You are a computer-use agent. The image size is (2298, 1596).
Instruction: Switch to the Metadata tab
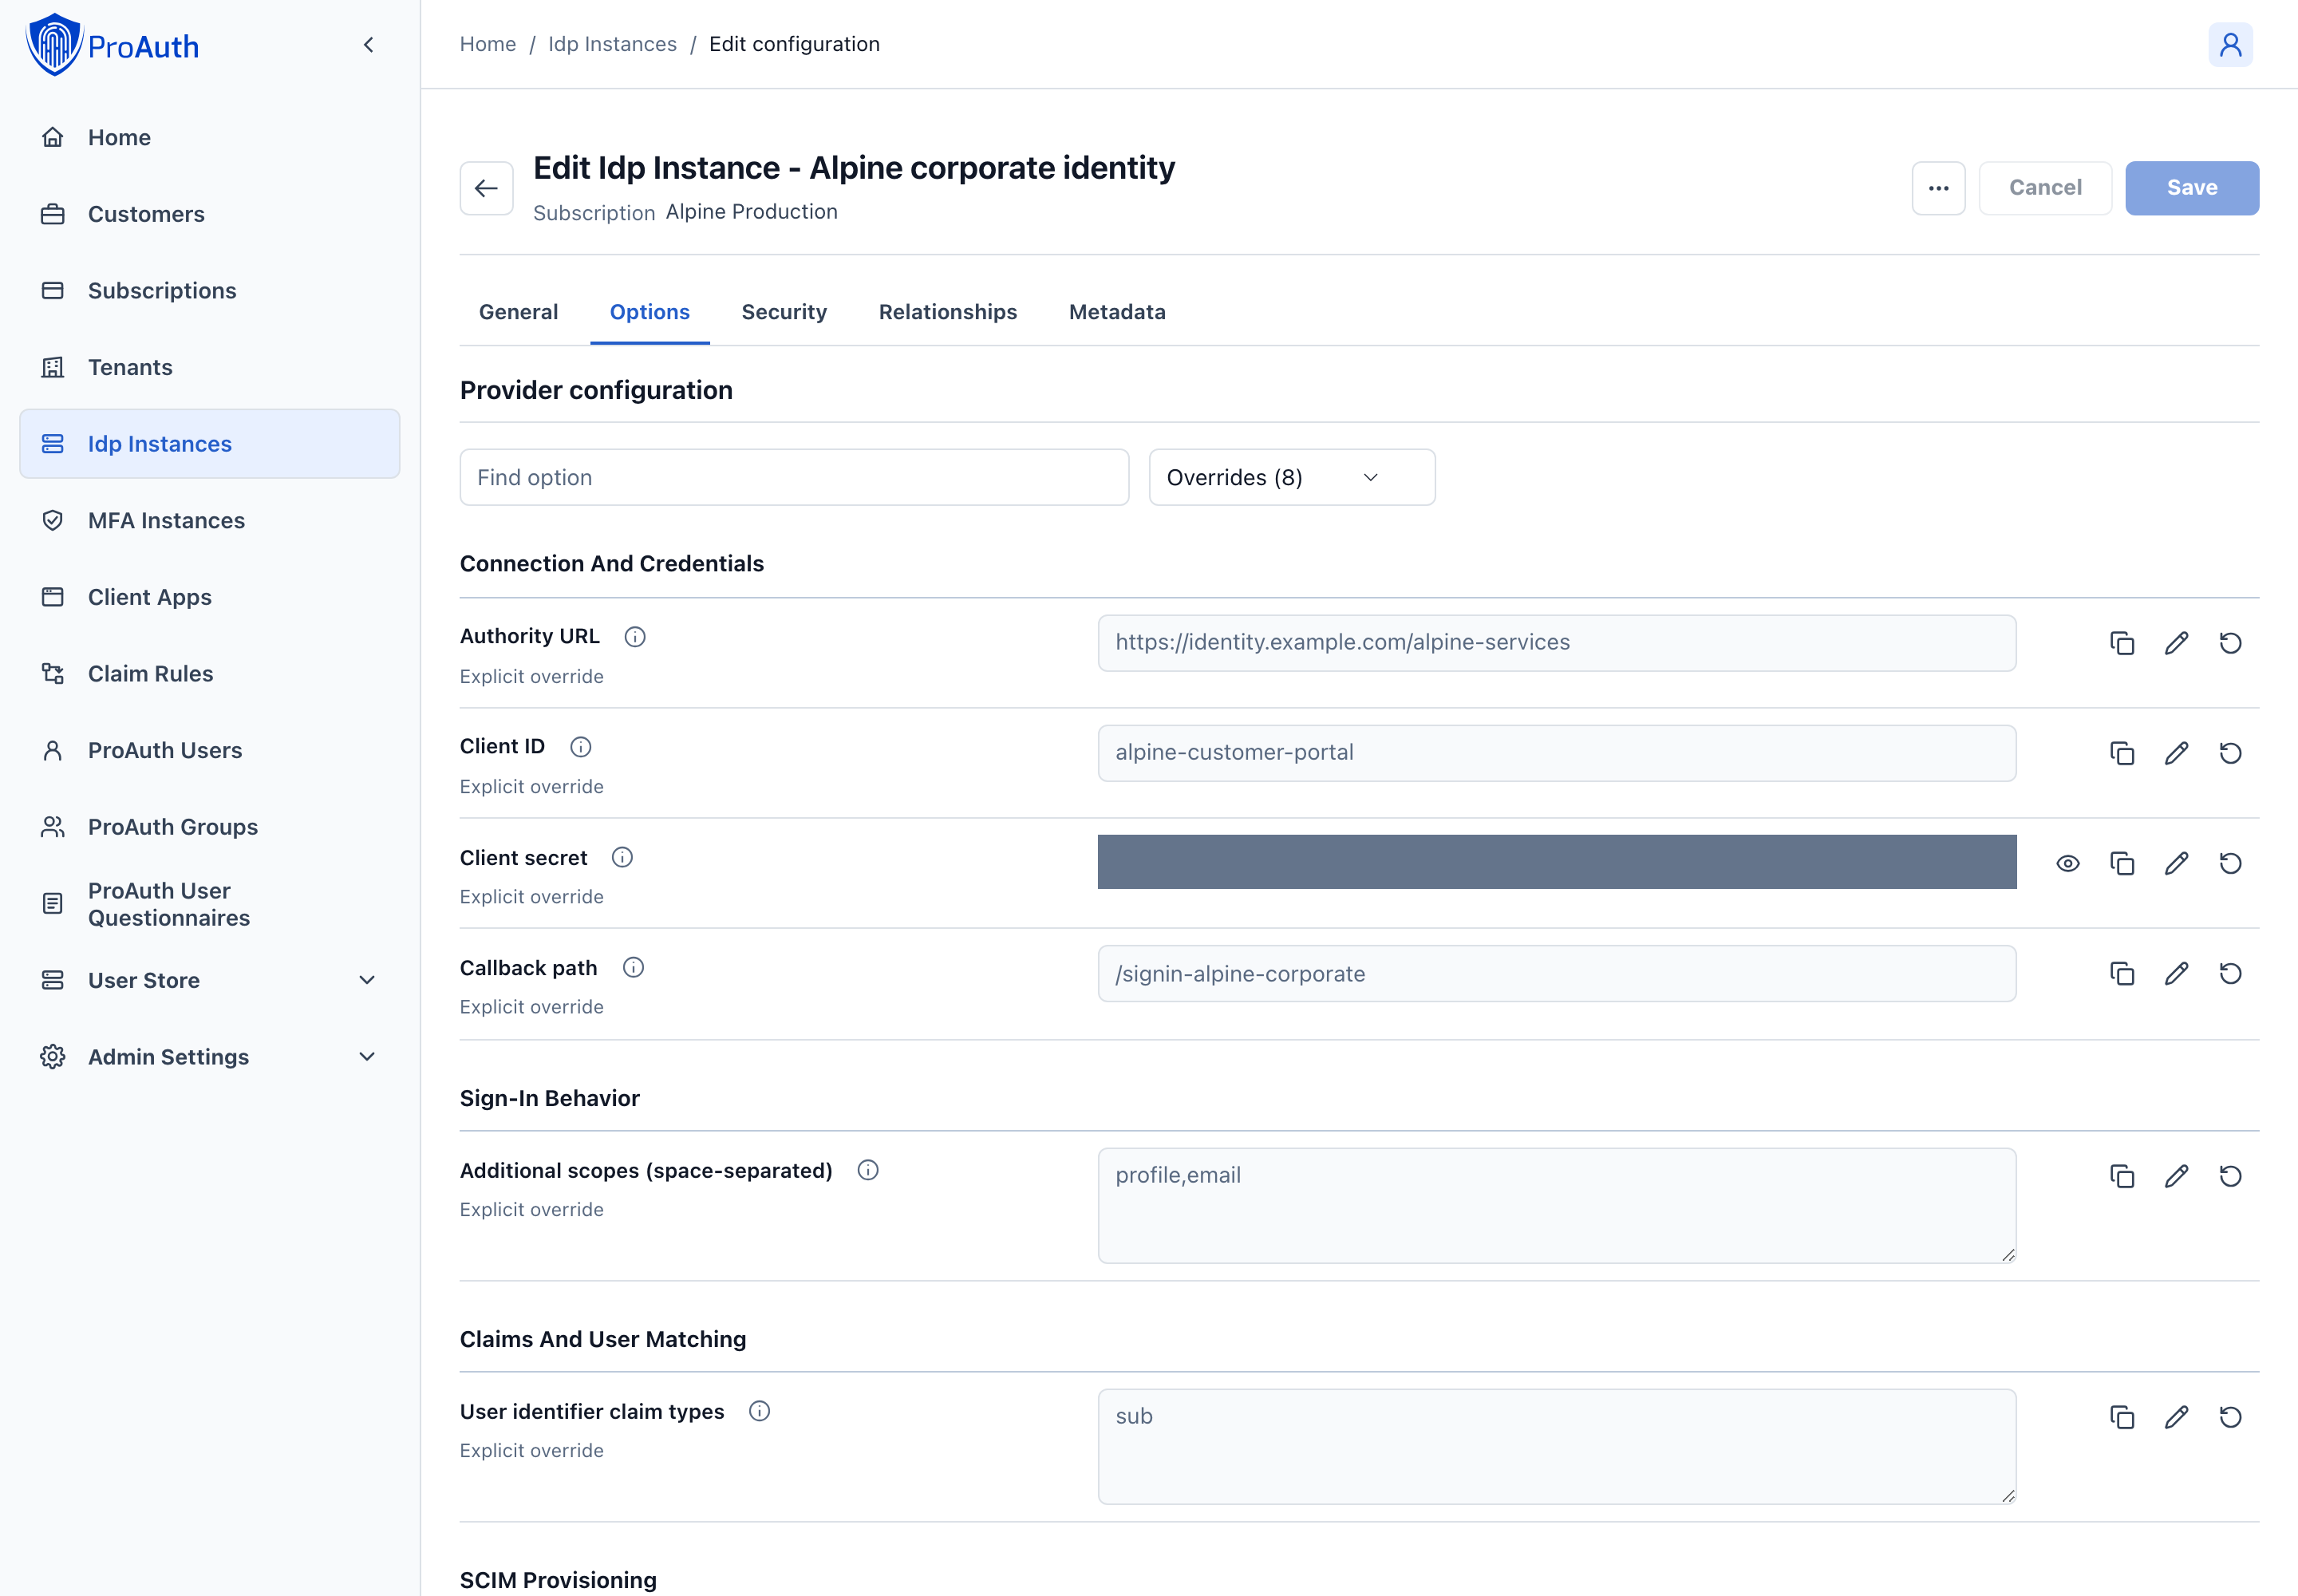[1117, 312]
